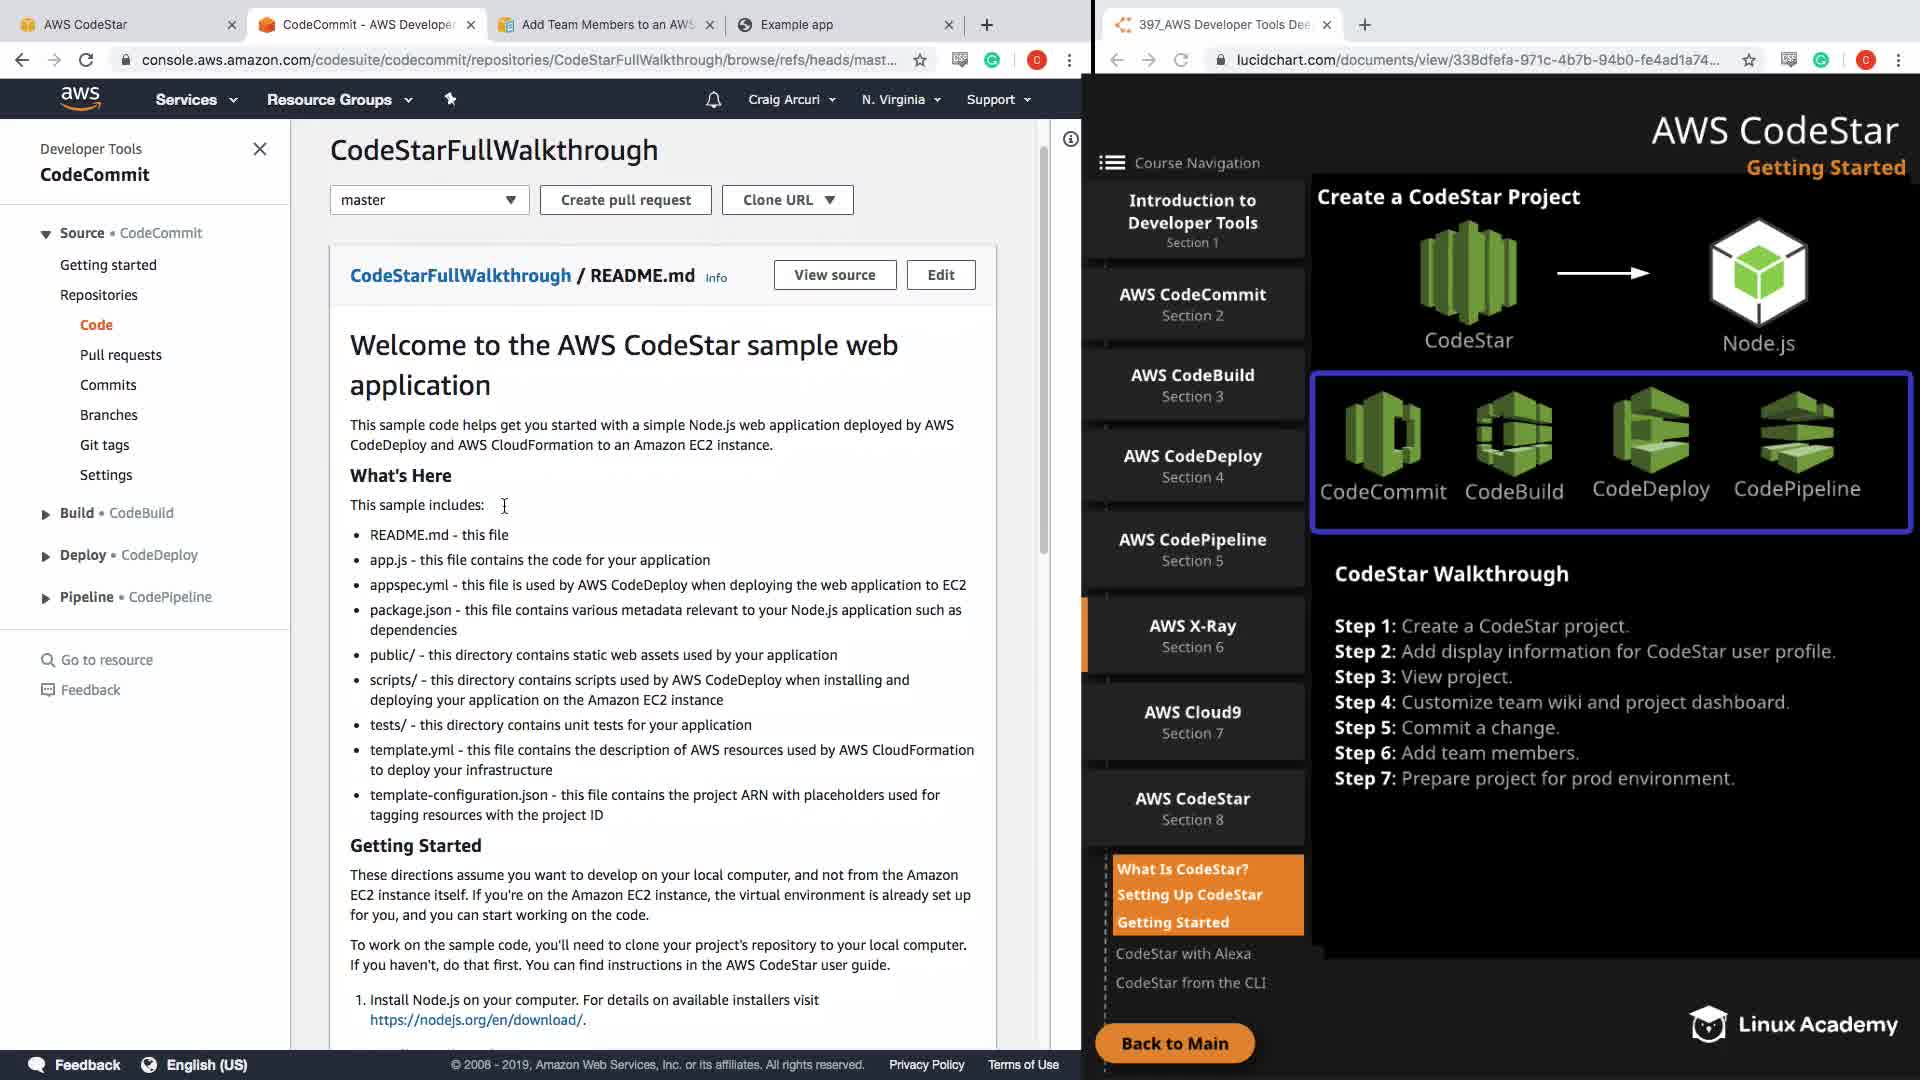
Task: Reload the Lucidchart page
Action: coord(1181,60)
